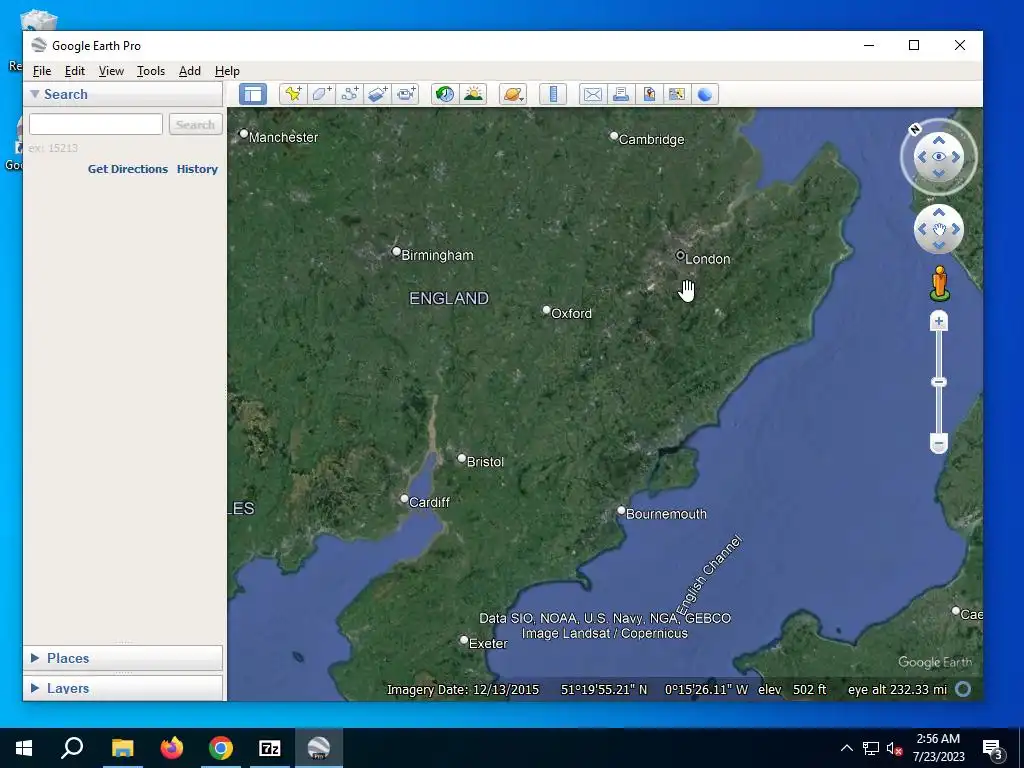Click the Bournemouth city label
The height and width of the screenshot is (768, 1024).
666,514
